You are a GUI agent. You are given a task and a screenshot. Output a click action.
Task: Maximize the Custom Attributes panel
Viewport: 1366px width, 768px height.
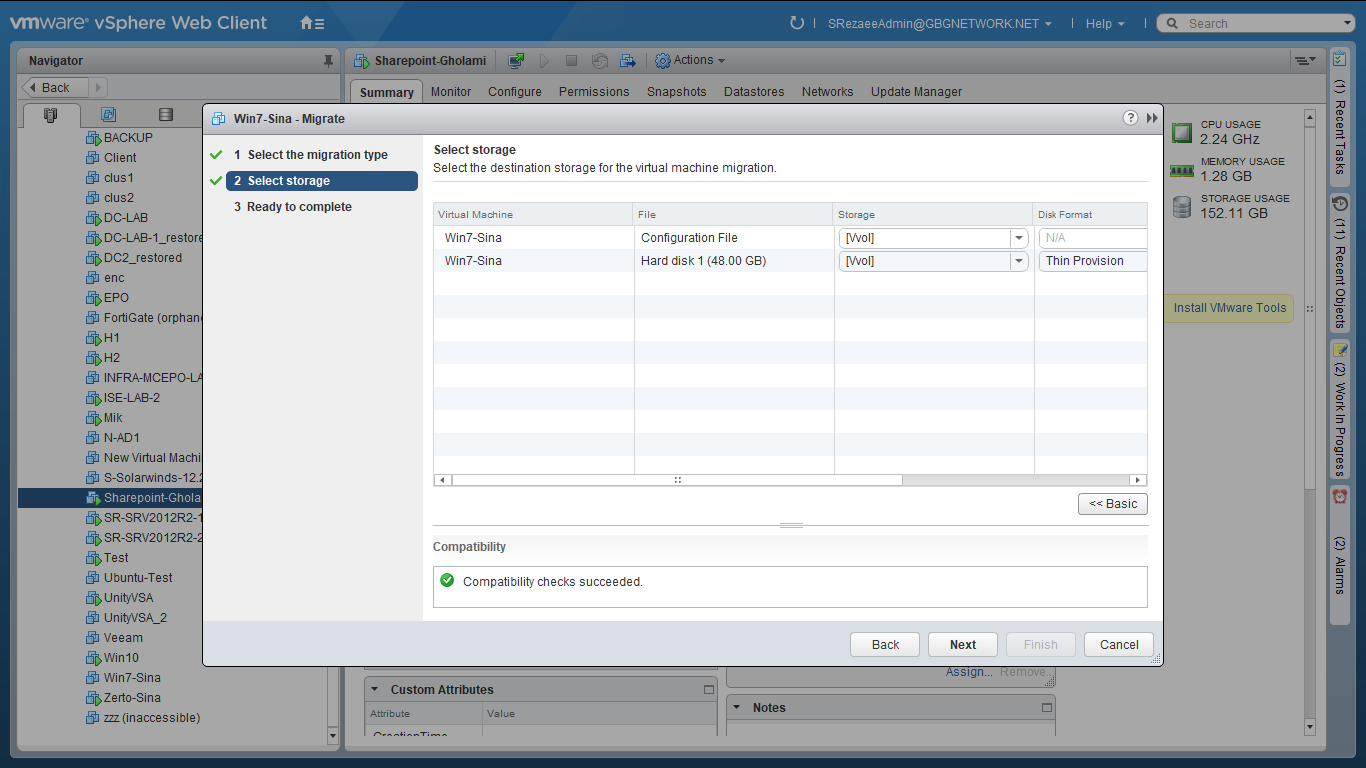coord(709,689)
